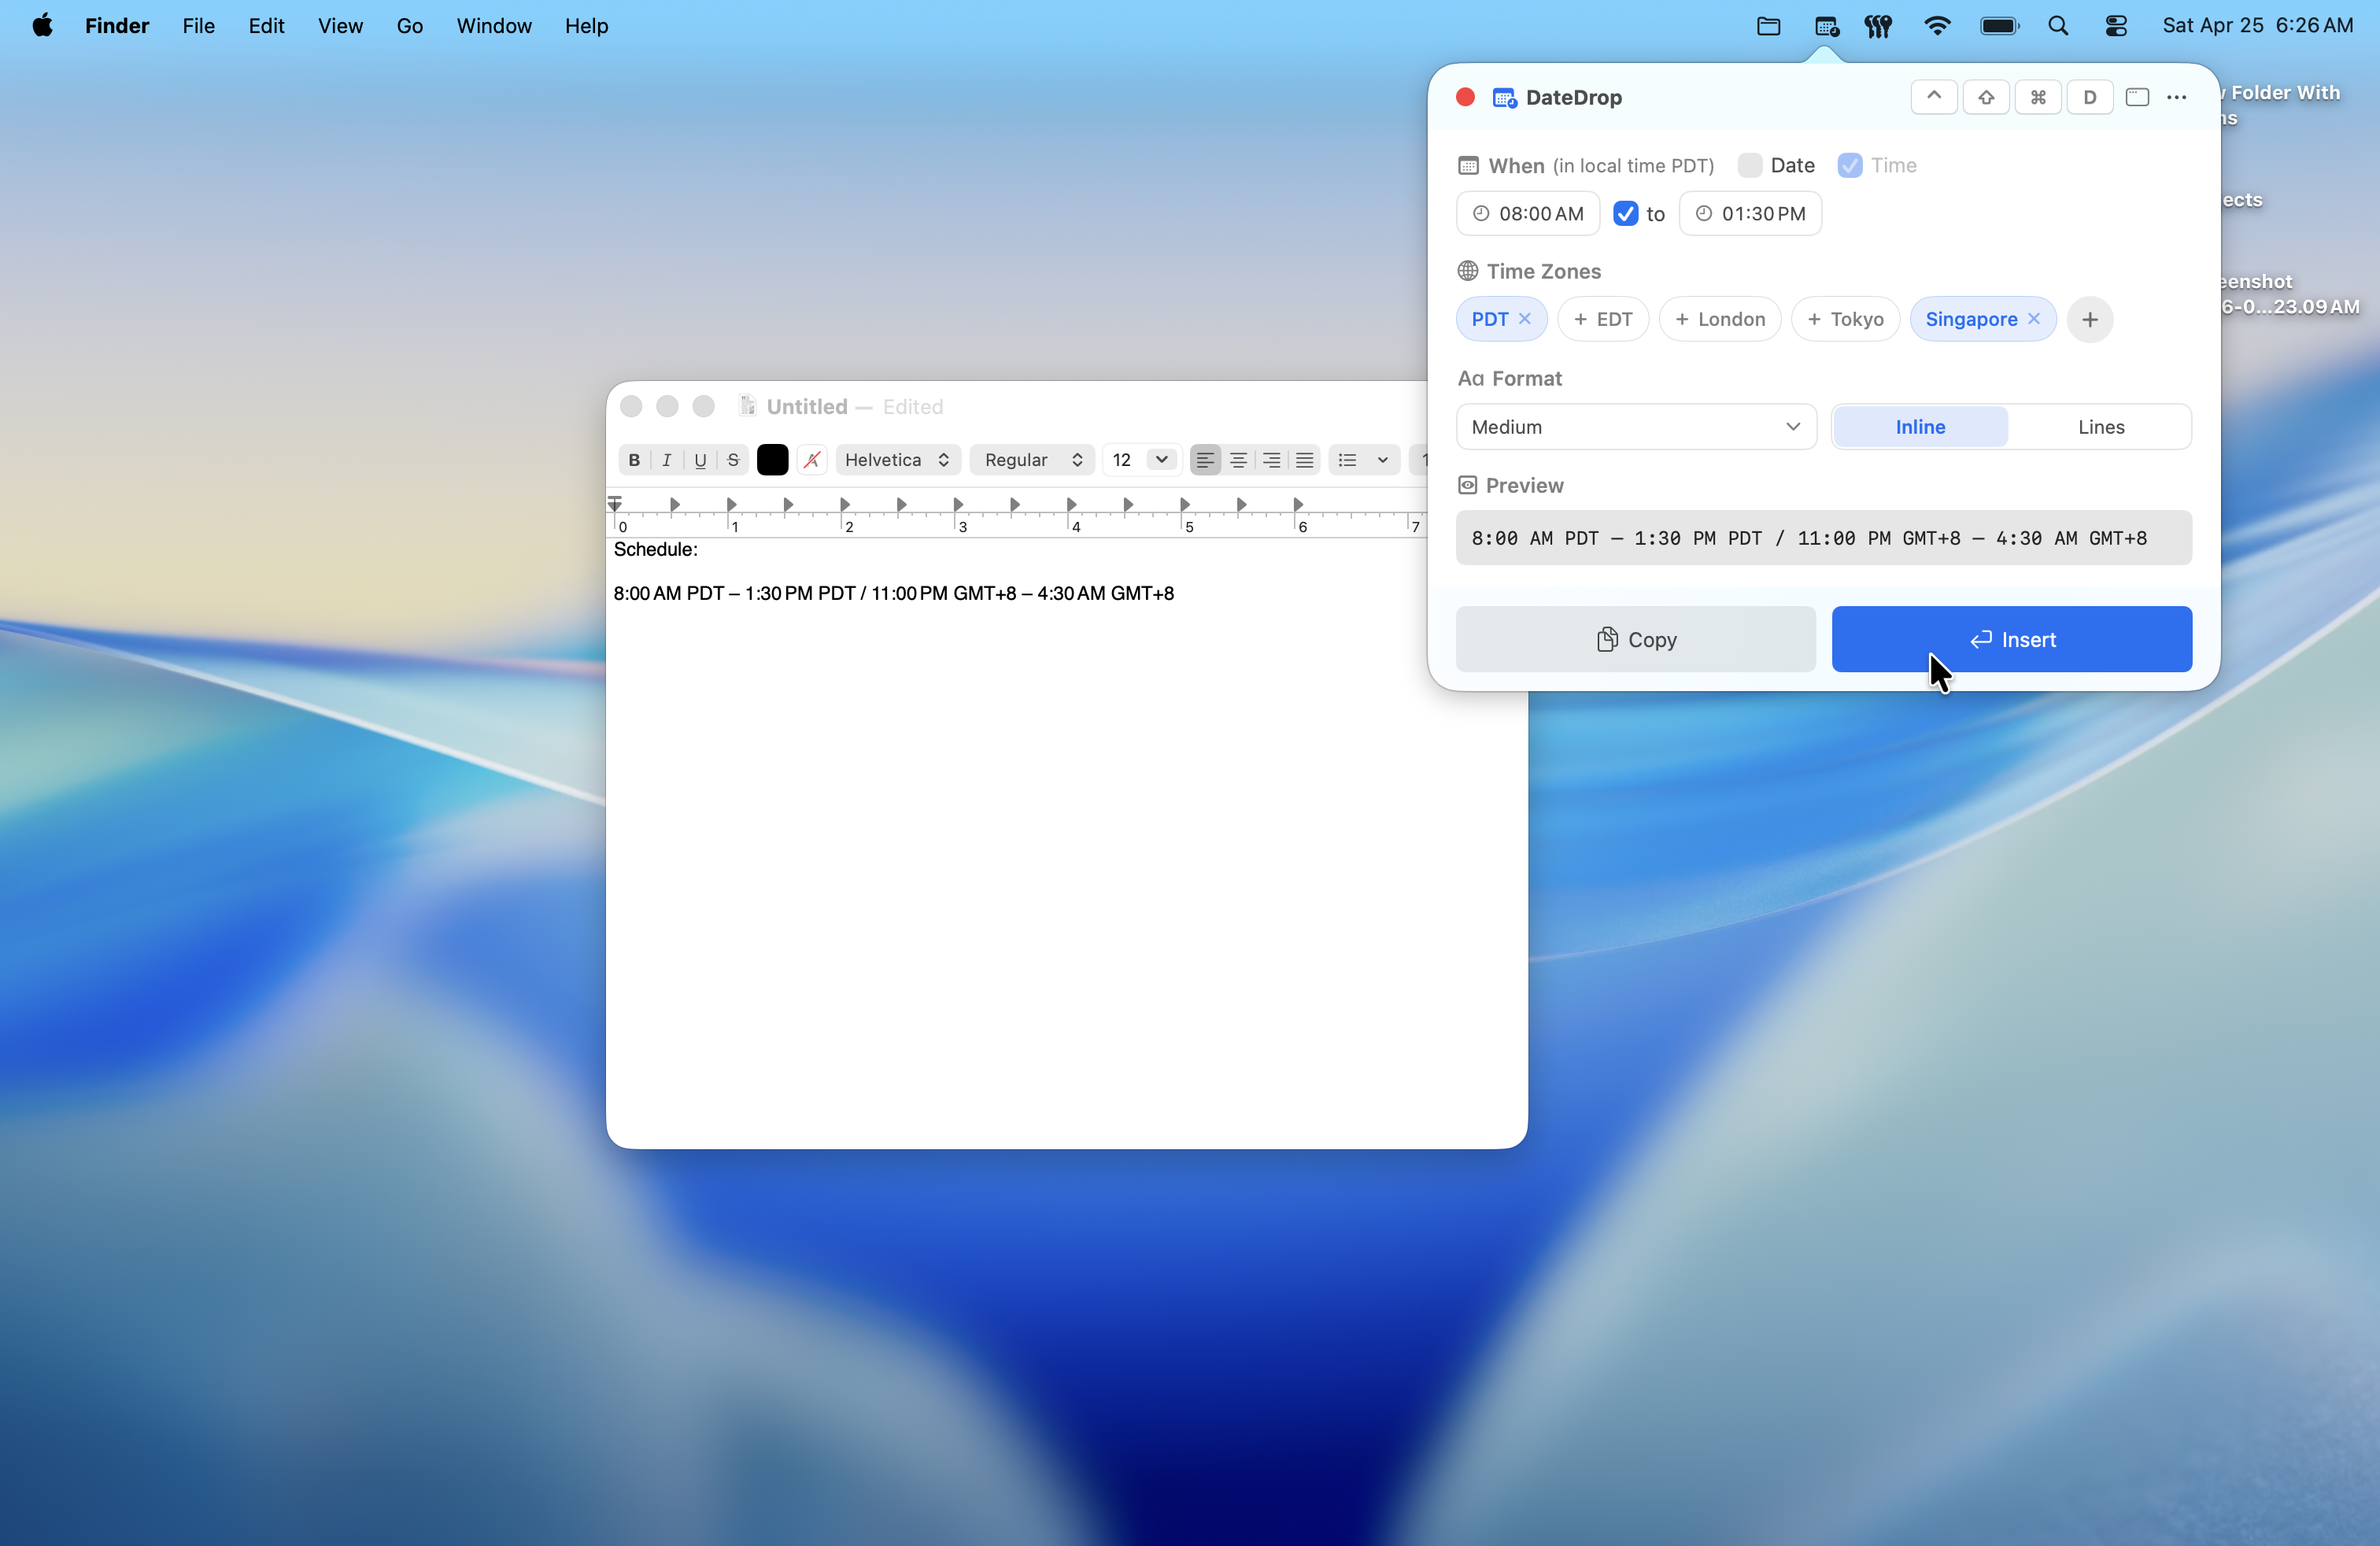Image resolution: width=2380 pixels, height=1546 pixels.
Task: Click the upward chevron button in DateDrop header
Action: [1934, 97]
